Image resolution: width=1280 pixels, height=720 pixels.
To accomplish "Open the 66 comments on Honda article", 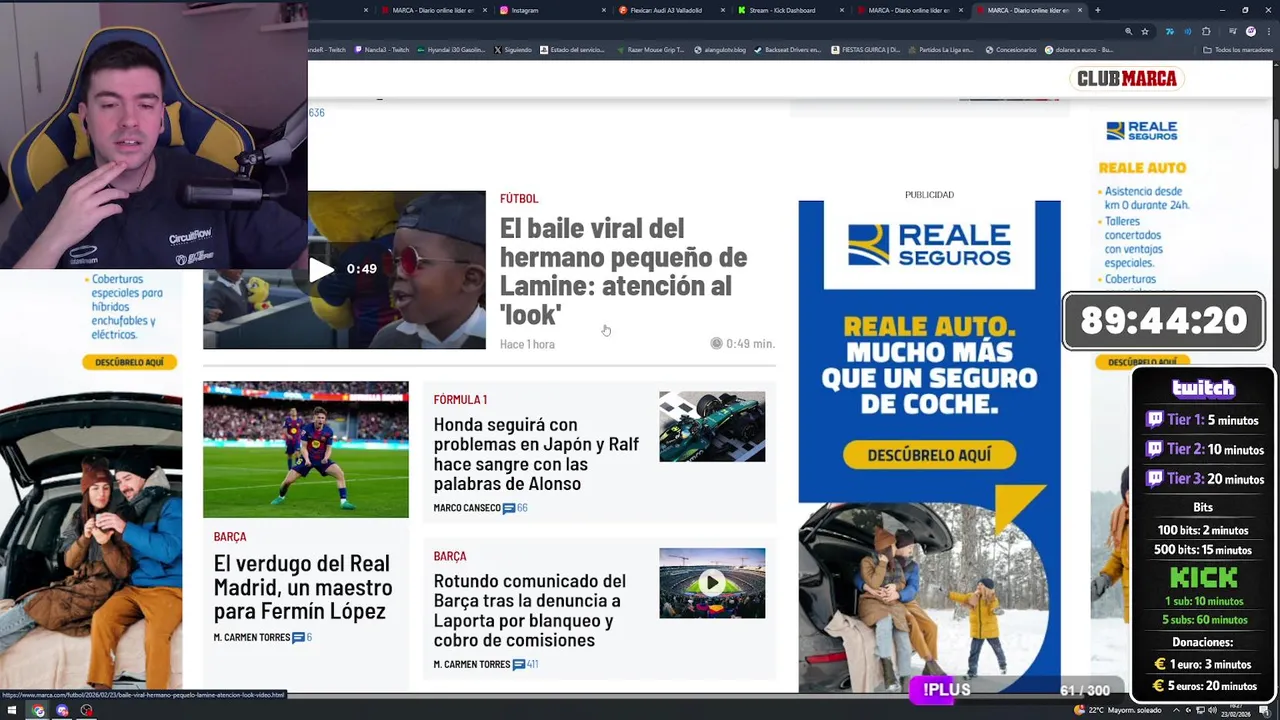I will point(515,508).
